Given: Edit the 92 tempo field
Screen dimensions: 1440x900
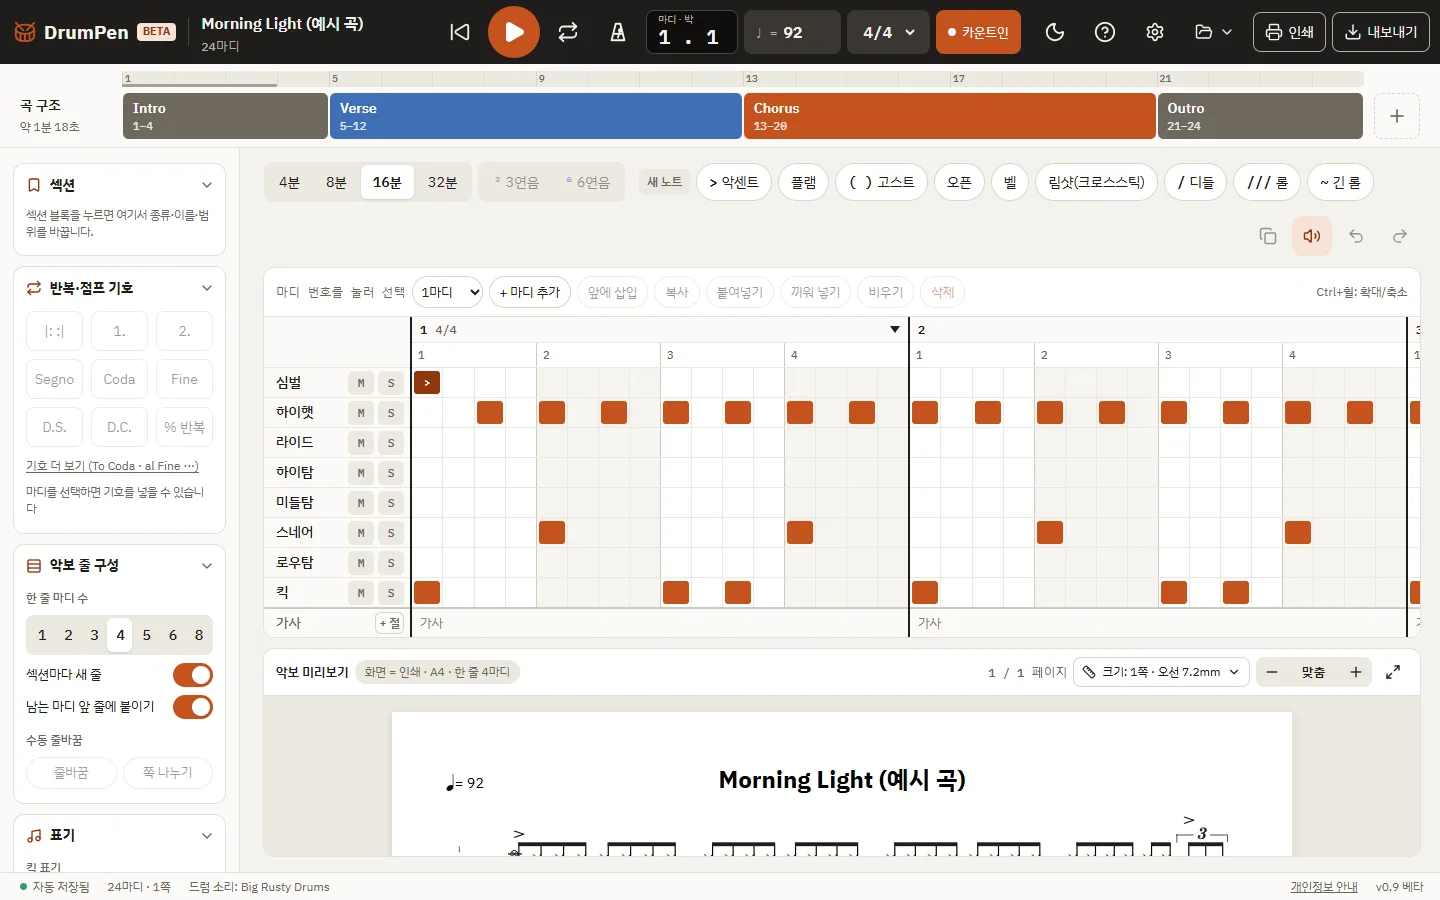Looking at the screenshot, I should pyautogui.click(x=792, y=32).
